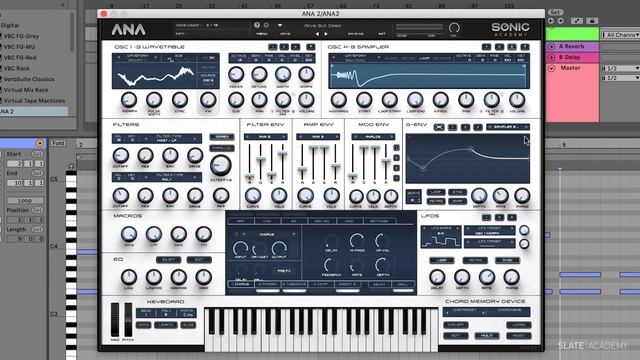Open the second LFO target dropdown

click(490, 243)
